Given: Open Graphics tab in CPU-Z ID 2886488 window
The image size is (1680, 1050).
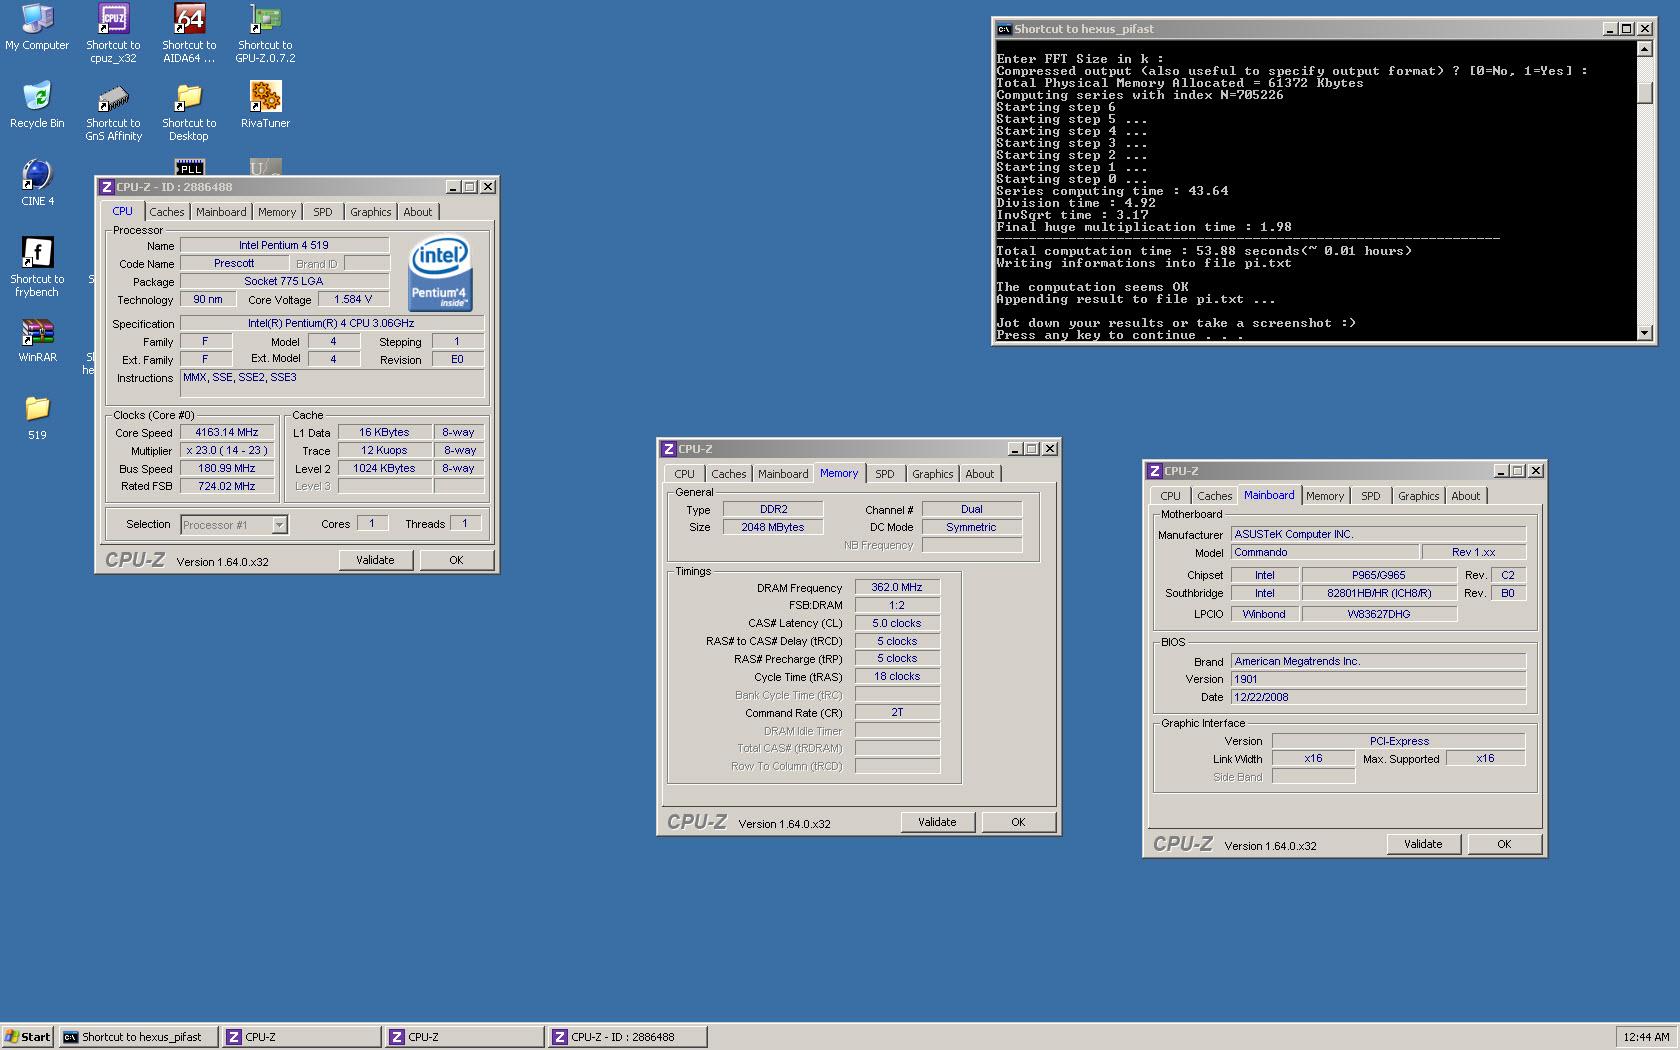Looking at the screenshot, I should tap(370, 212).
